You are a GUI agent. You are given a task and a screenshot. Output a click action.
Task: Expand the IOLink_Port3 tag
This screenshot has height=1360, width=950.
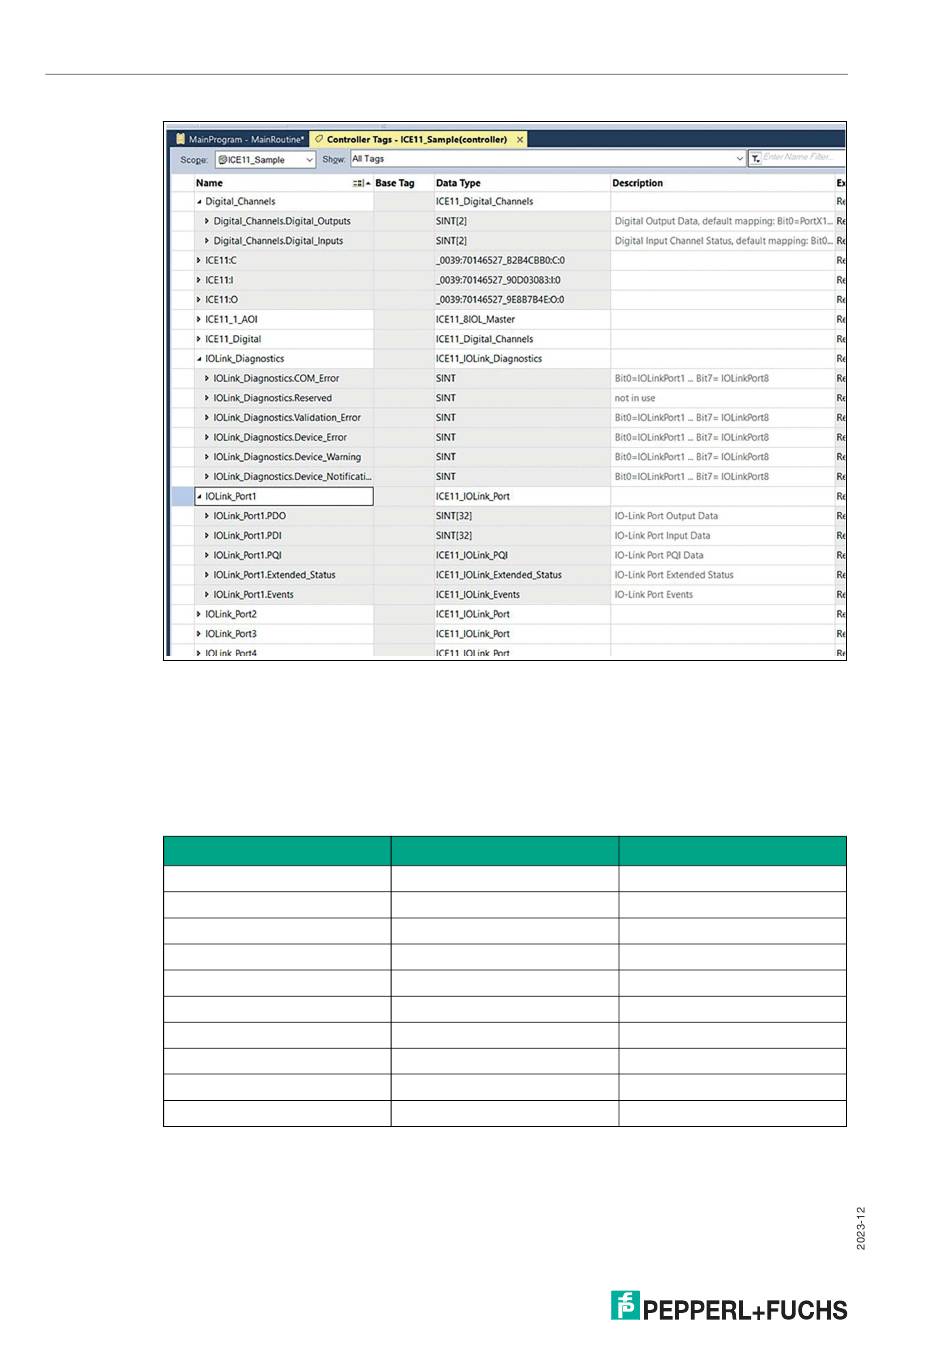[x=199, y=634]
